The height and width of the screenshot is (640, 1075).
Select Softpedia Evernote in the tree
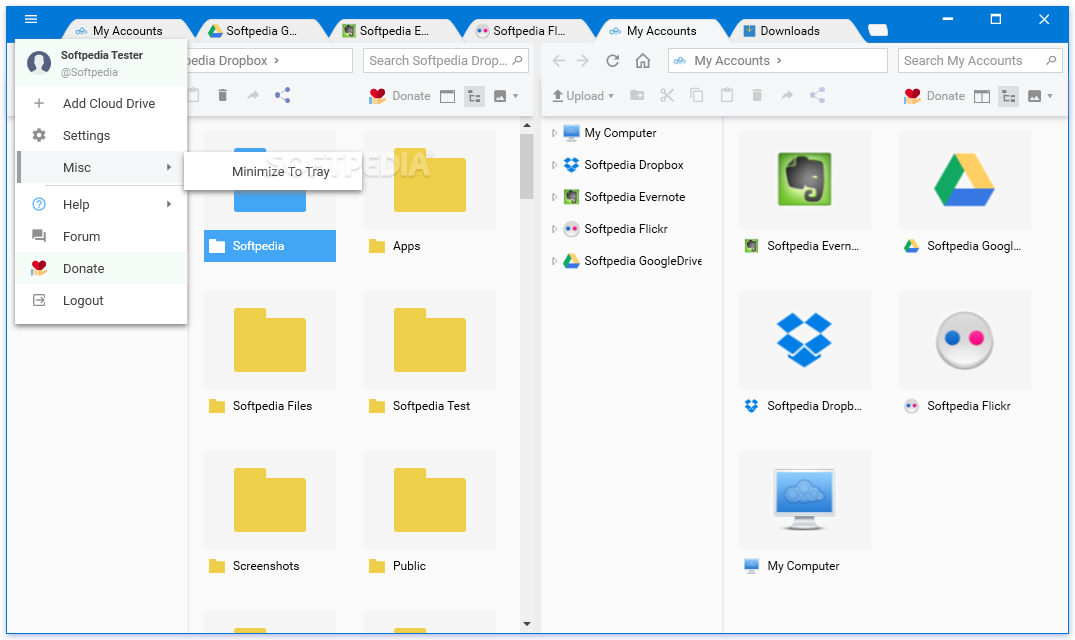coord(634,197)
